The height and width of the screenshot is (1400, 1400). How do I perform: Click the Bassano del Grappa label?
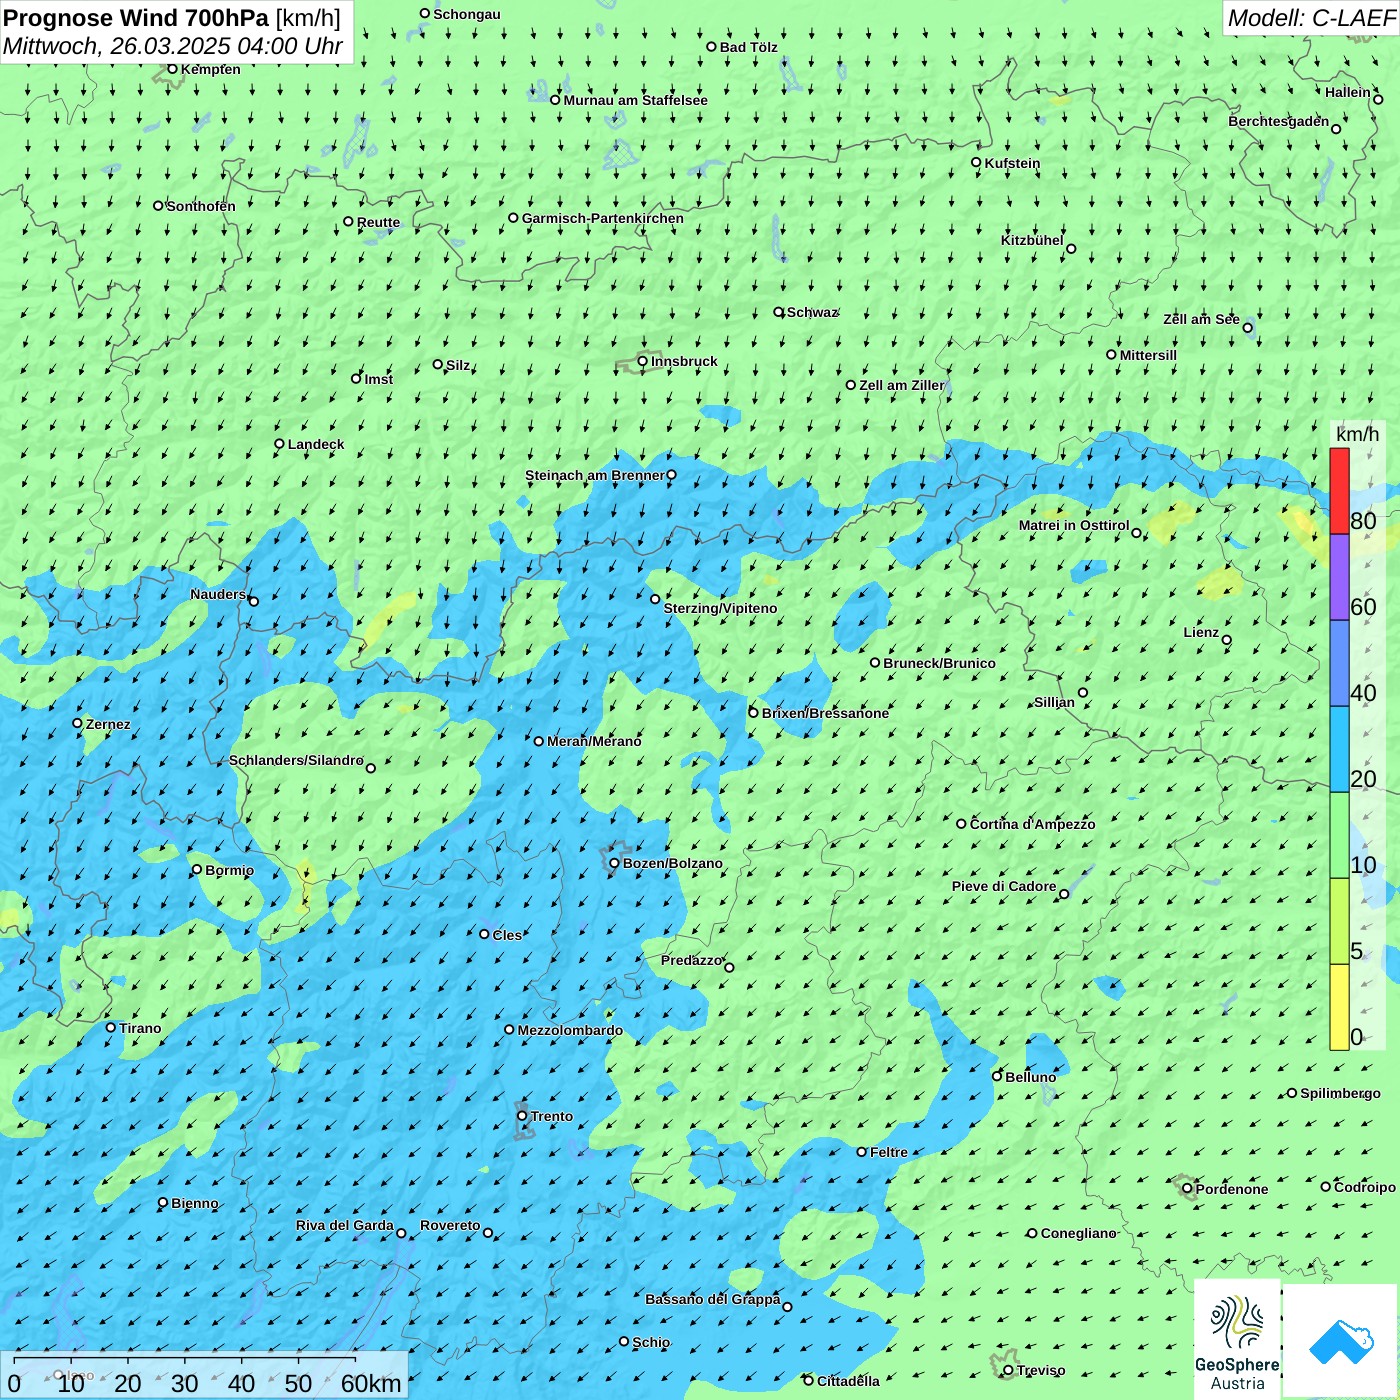(x=713, y=1299)
